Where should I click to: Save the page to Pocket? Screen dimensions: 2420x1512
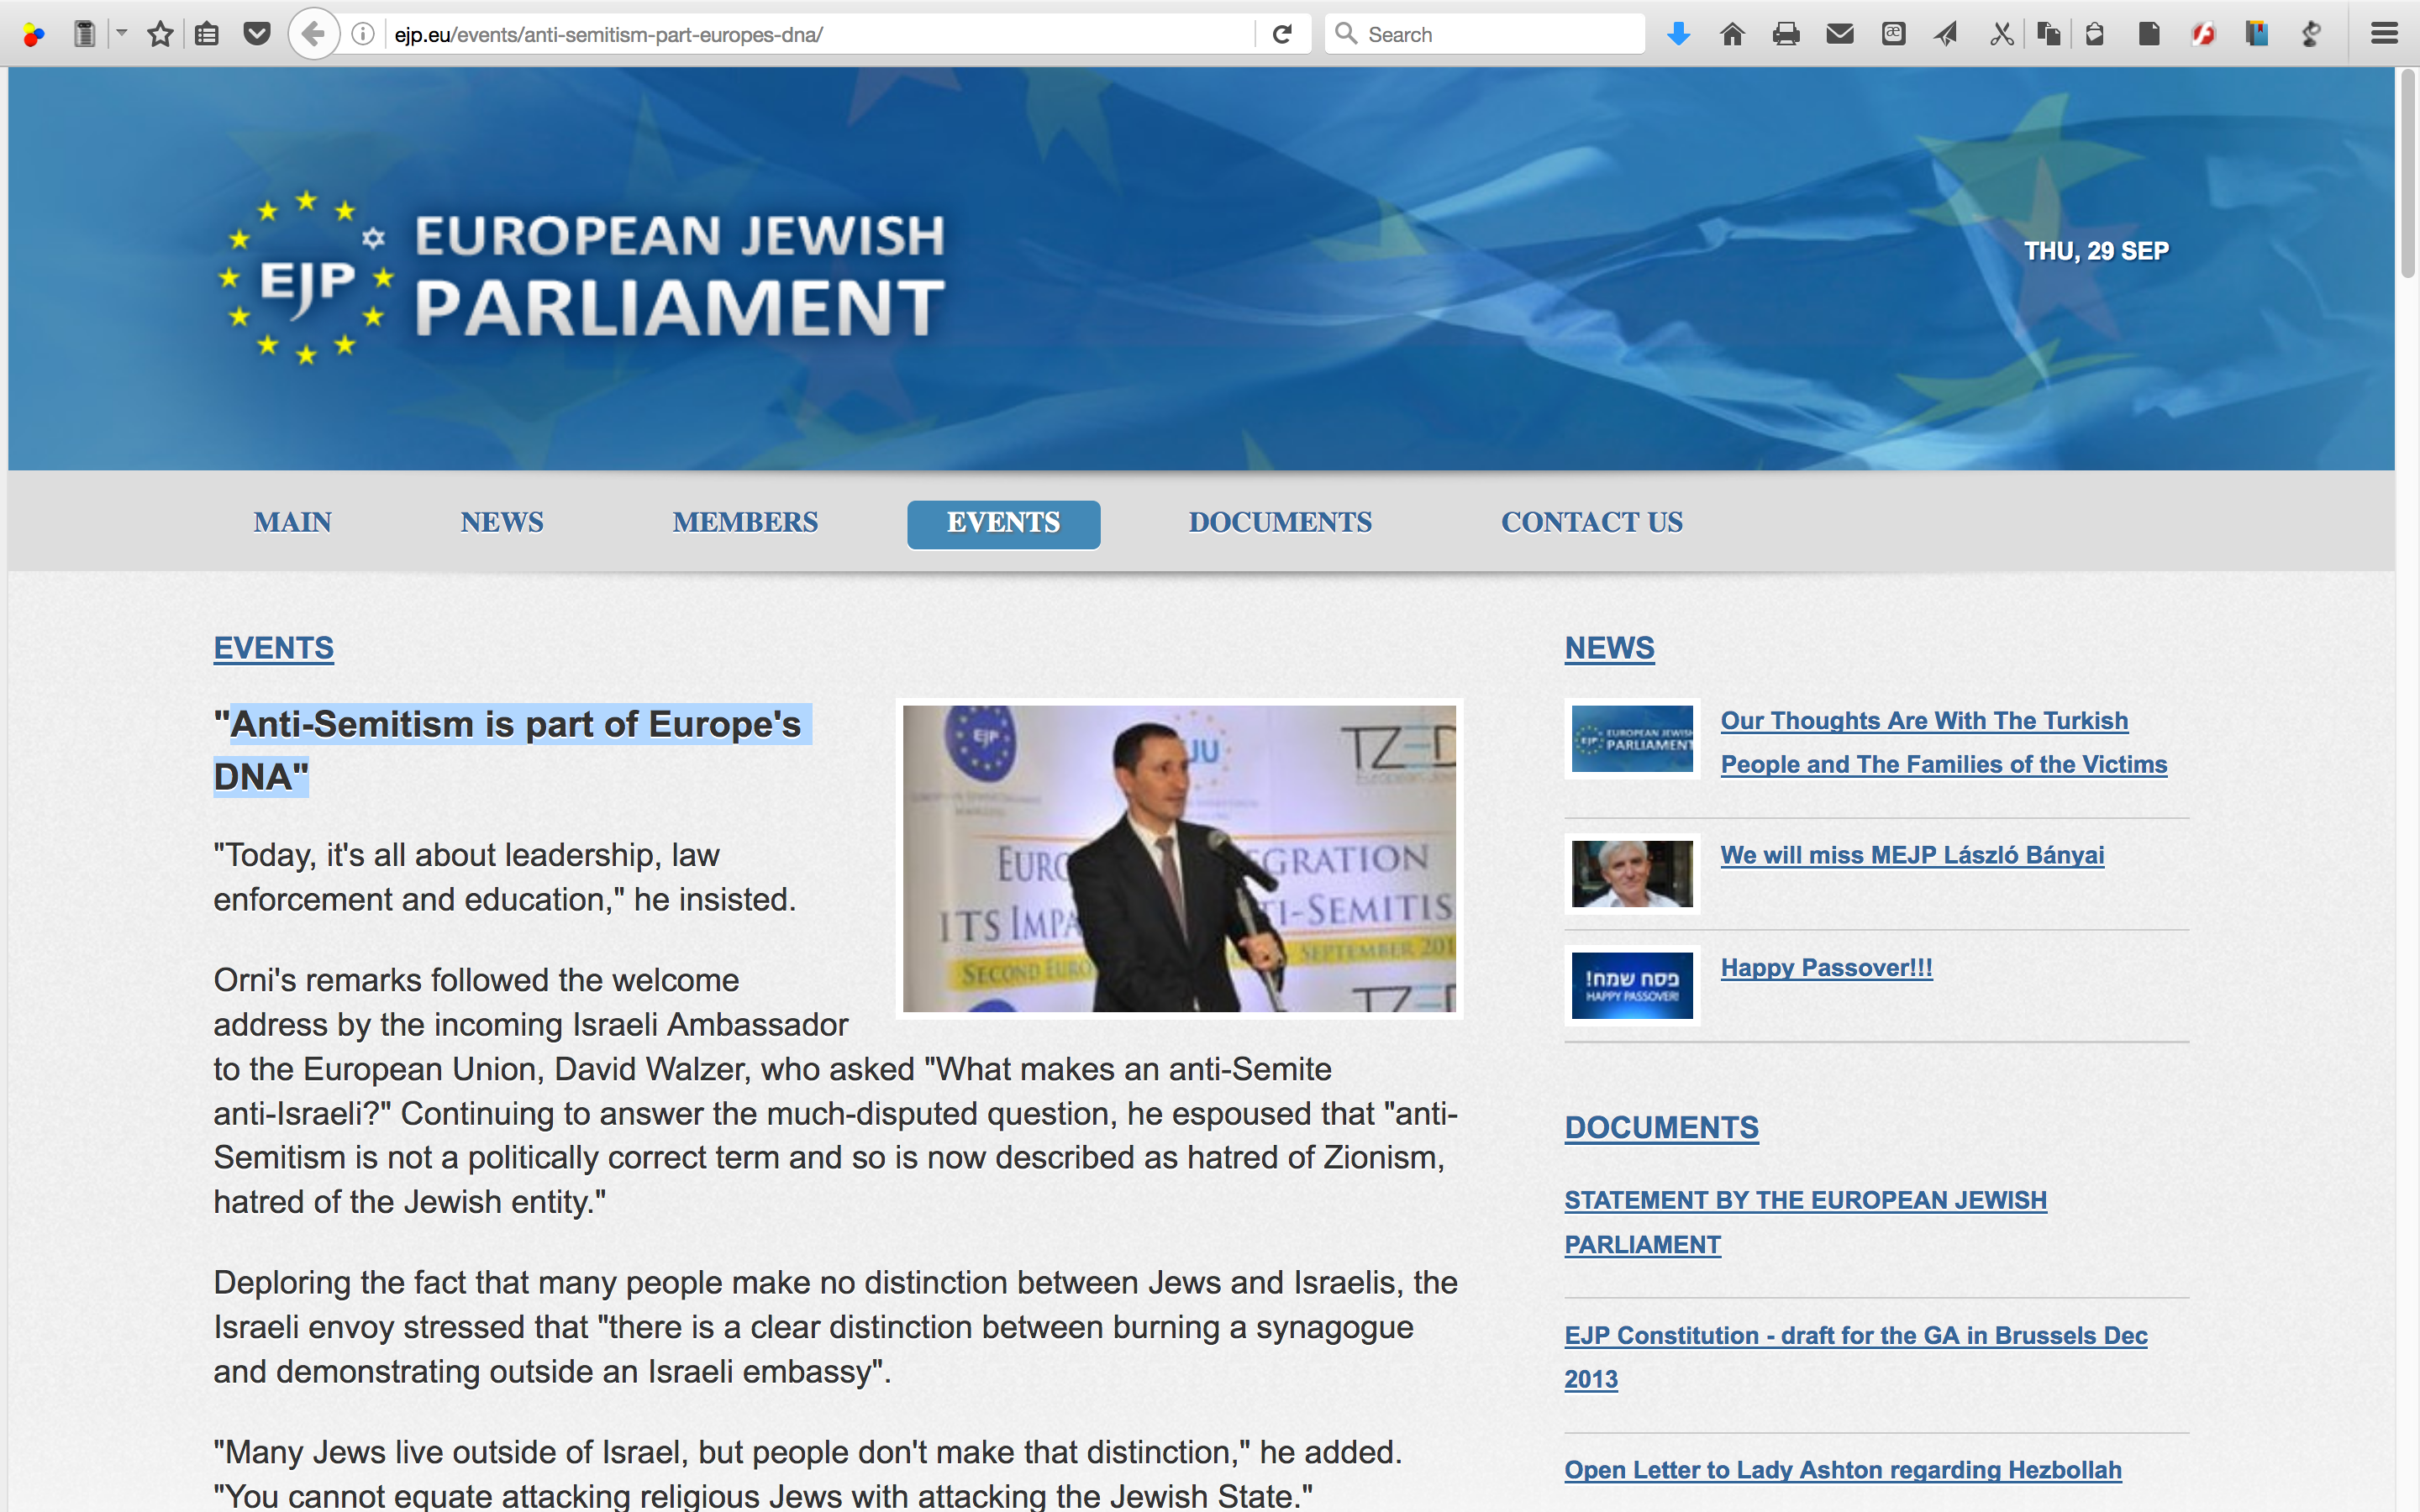point(257,35)
